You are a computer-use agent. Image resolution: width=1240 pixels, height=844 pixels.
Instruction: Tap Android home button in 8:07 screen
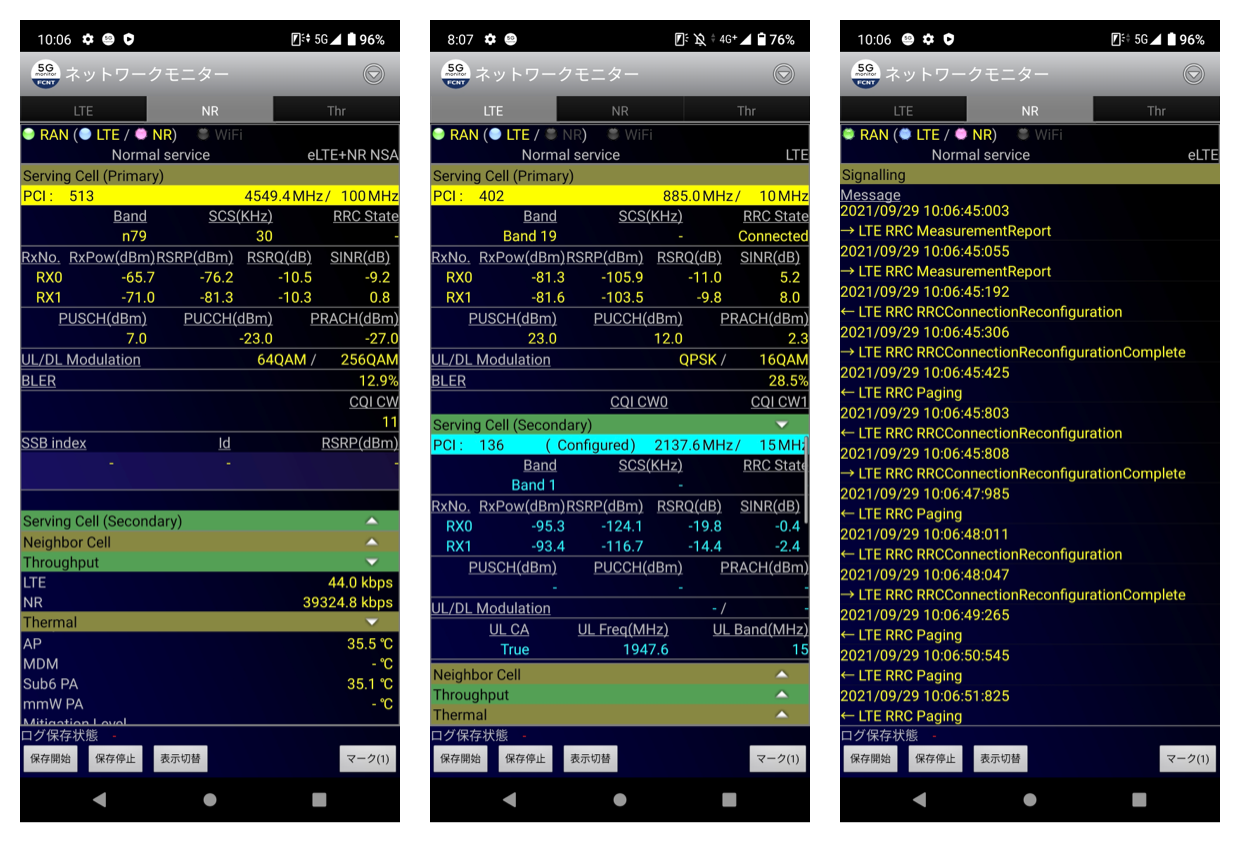click(620, 800)
